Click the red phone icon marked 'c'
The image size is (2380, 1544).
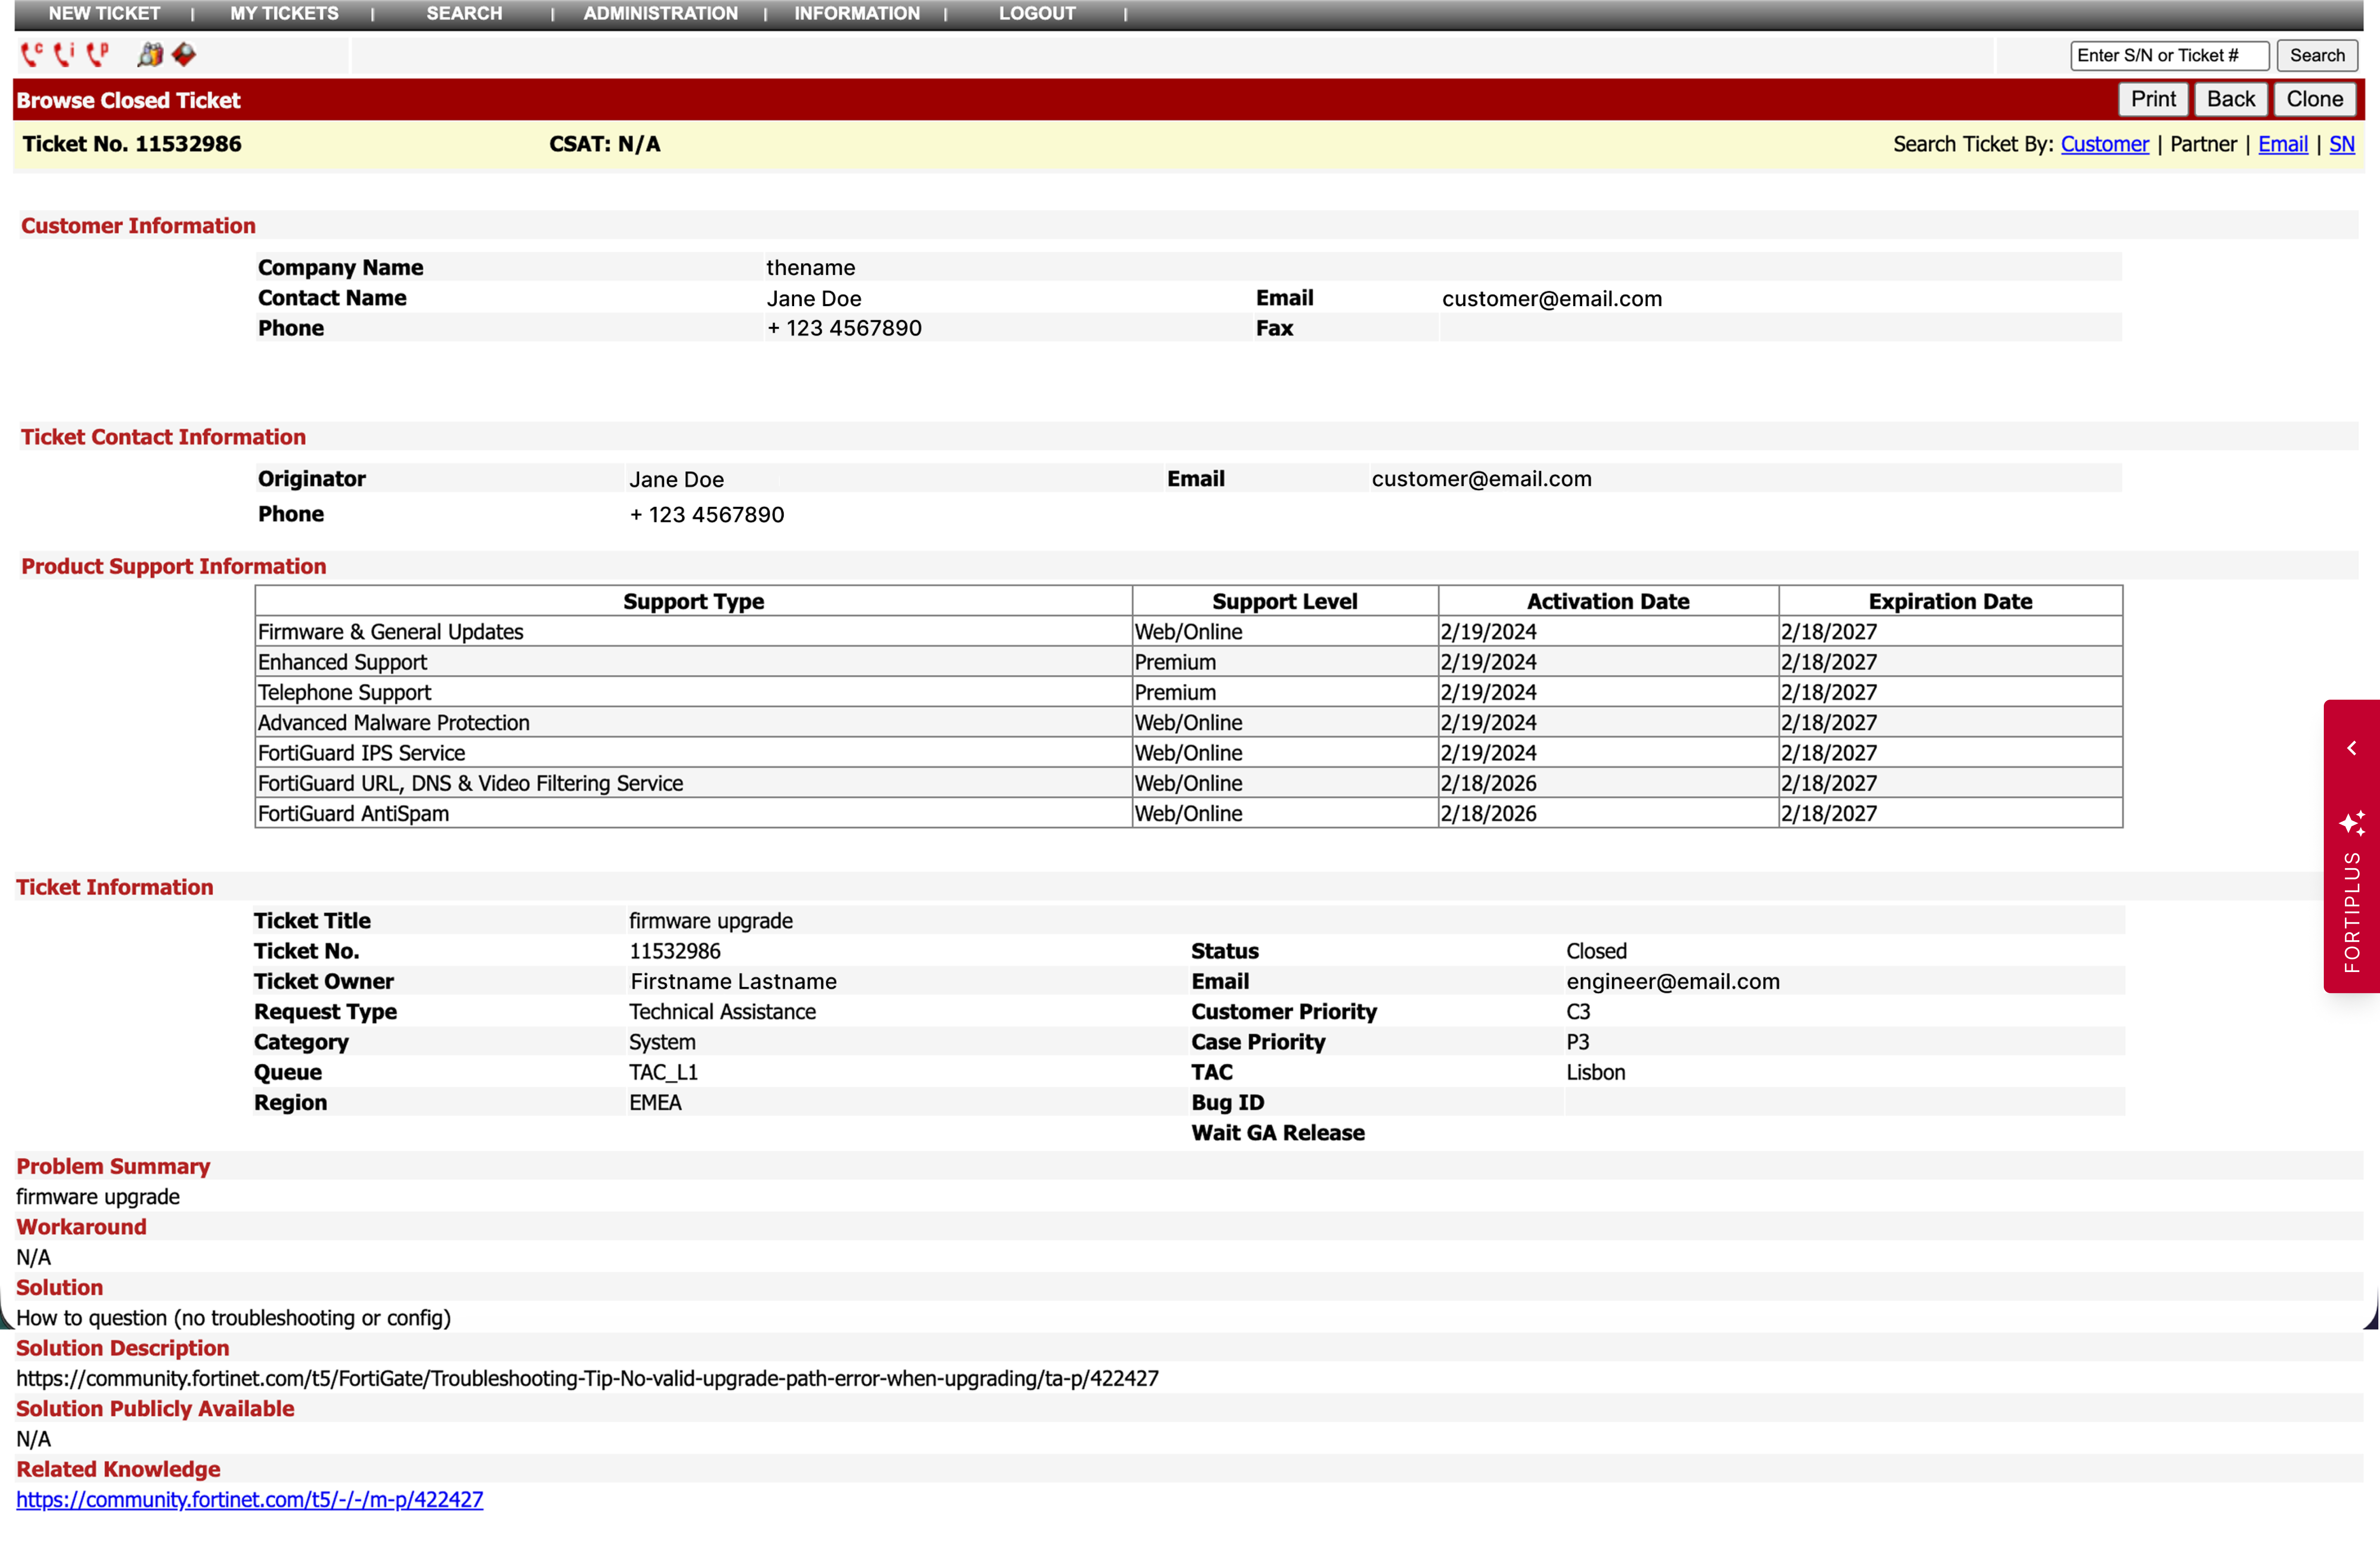tap(32, 54)
